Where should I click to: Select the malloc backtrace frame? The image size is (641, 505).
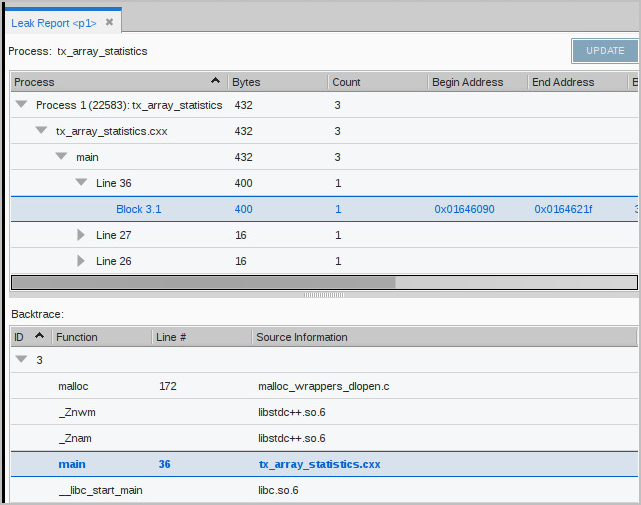(x=75, y=386)
